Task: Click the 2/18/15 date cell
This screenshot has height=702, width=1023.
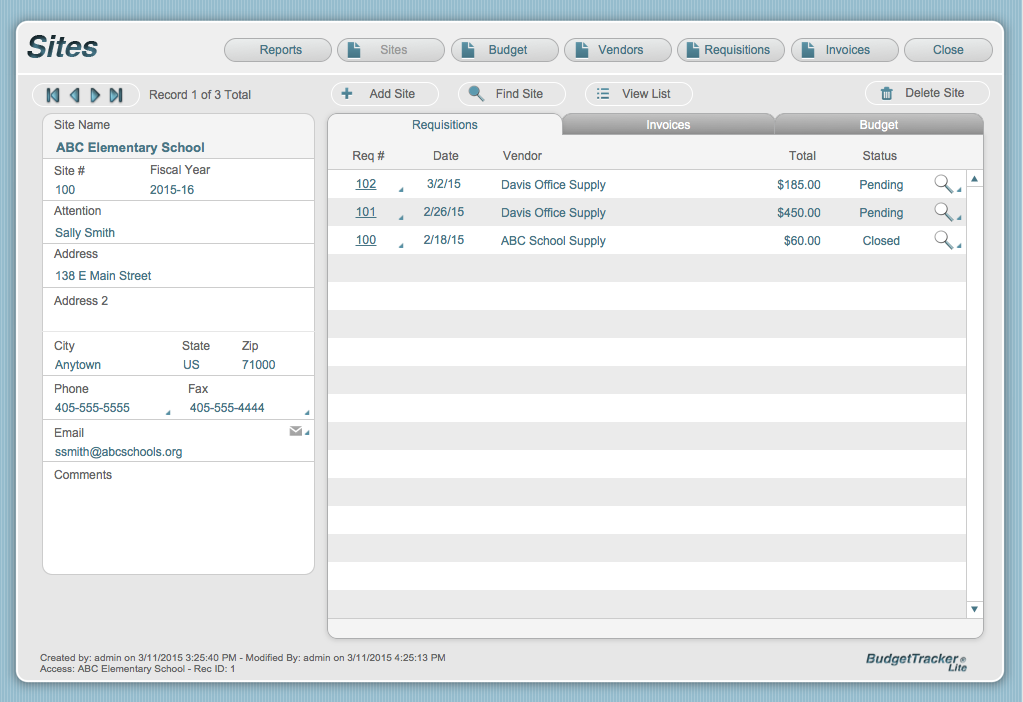Action: point(444,240)
